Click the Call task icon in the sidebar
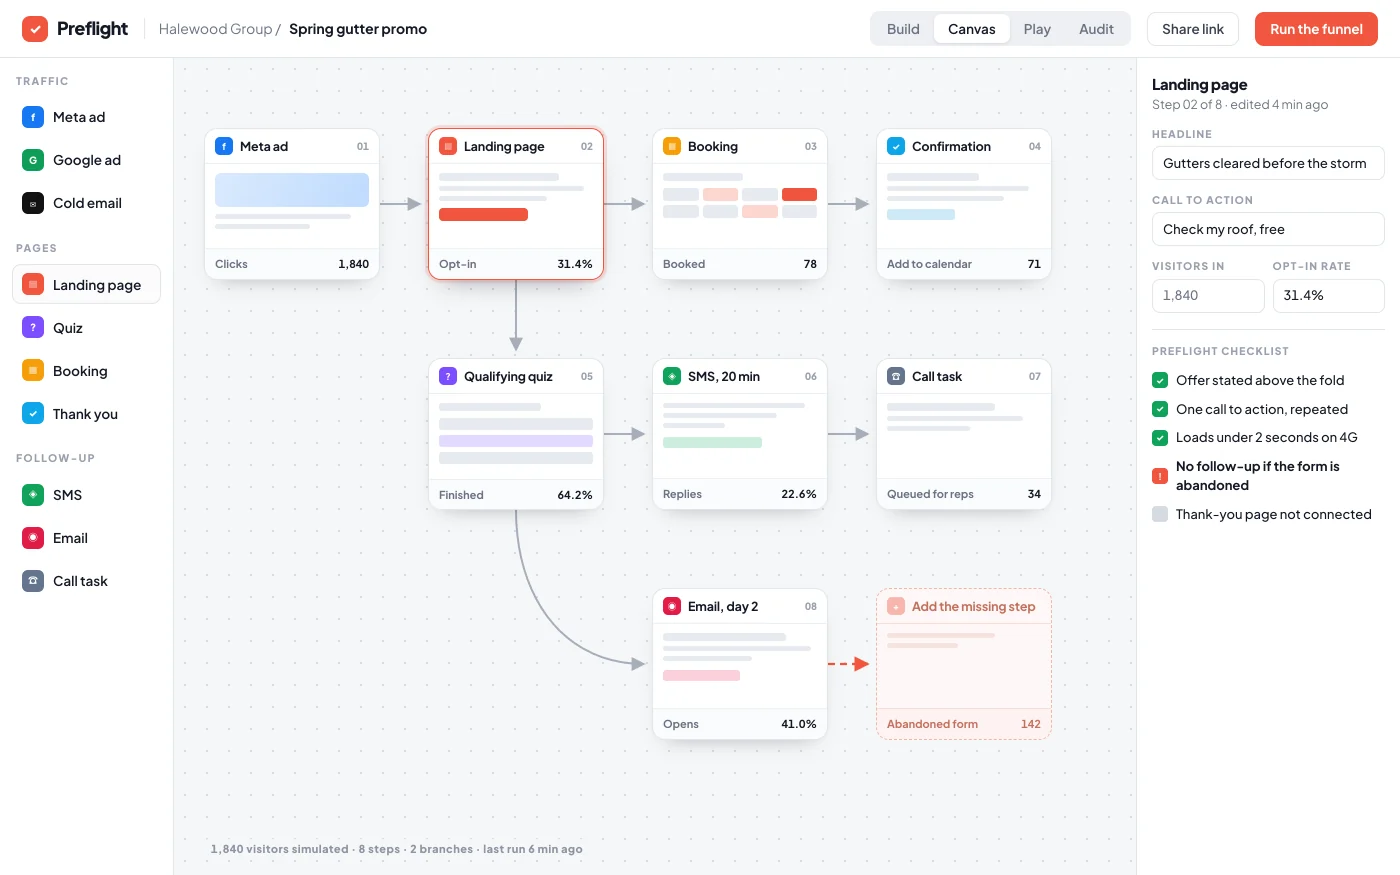The height and width of the screenshot is (875, 1400). 33,581
